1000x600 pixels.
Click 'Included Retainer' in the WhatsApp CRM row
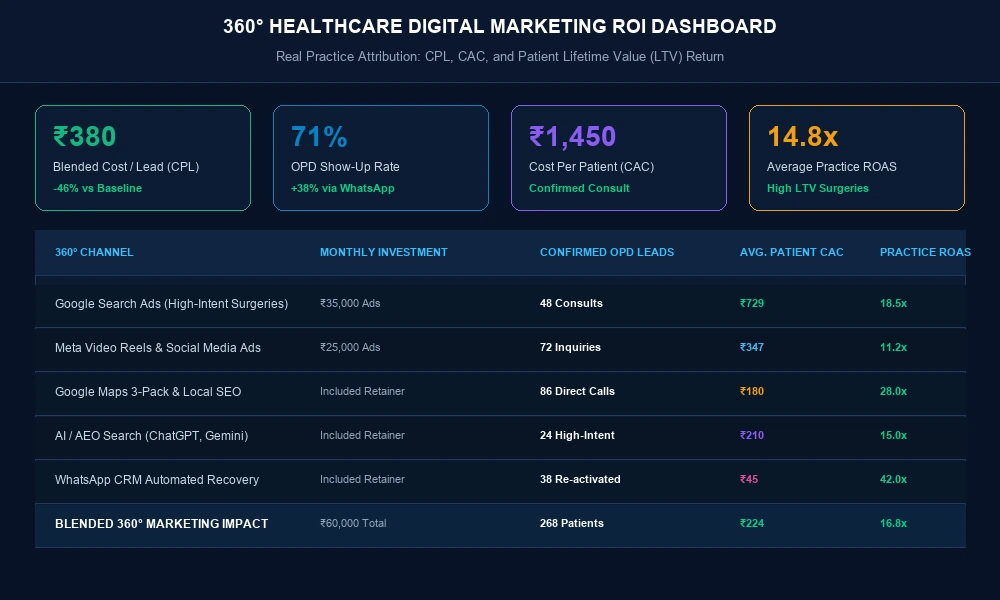pyautogui.click(x=362, y=479)
